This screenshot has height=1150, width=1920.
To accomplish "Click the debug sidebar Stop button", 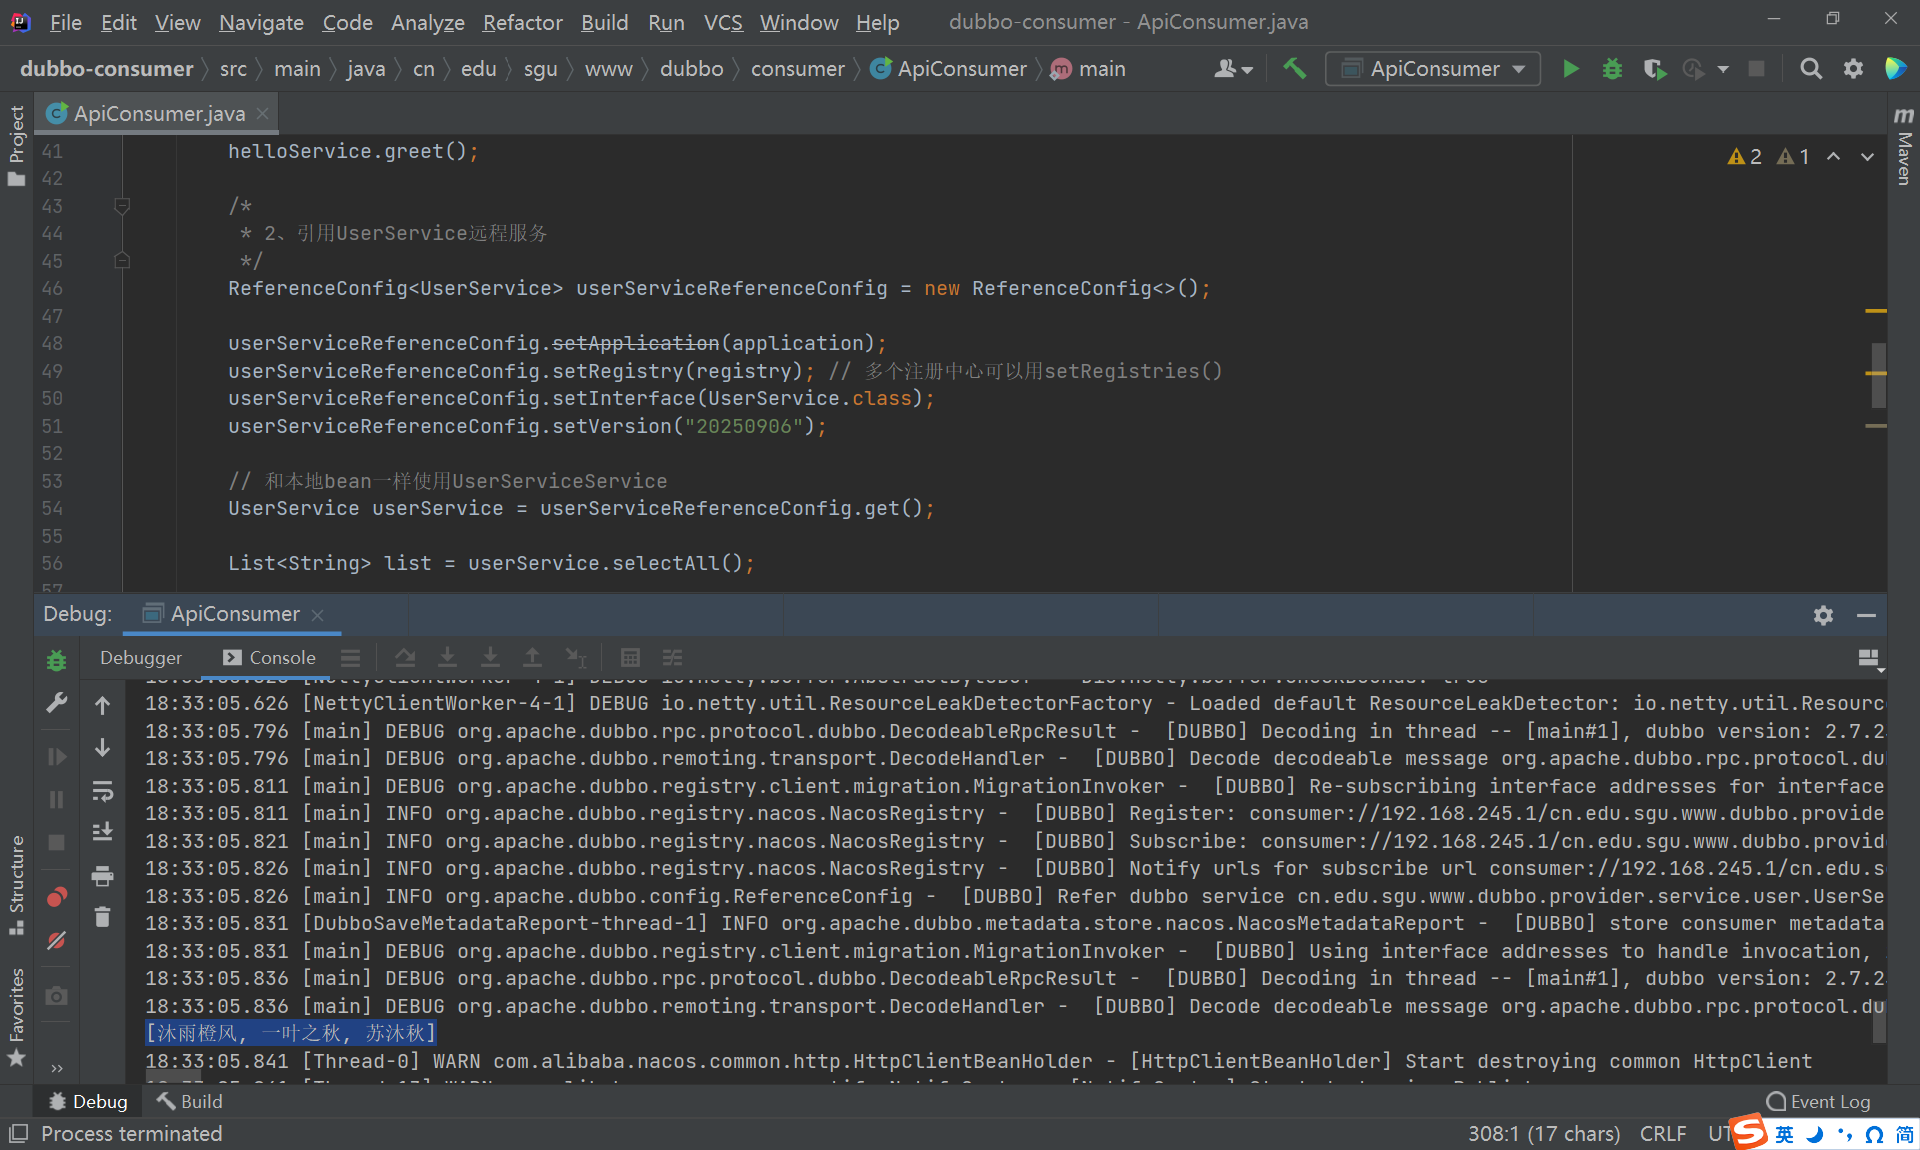I will coord(57,843).
